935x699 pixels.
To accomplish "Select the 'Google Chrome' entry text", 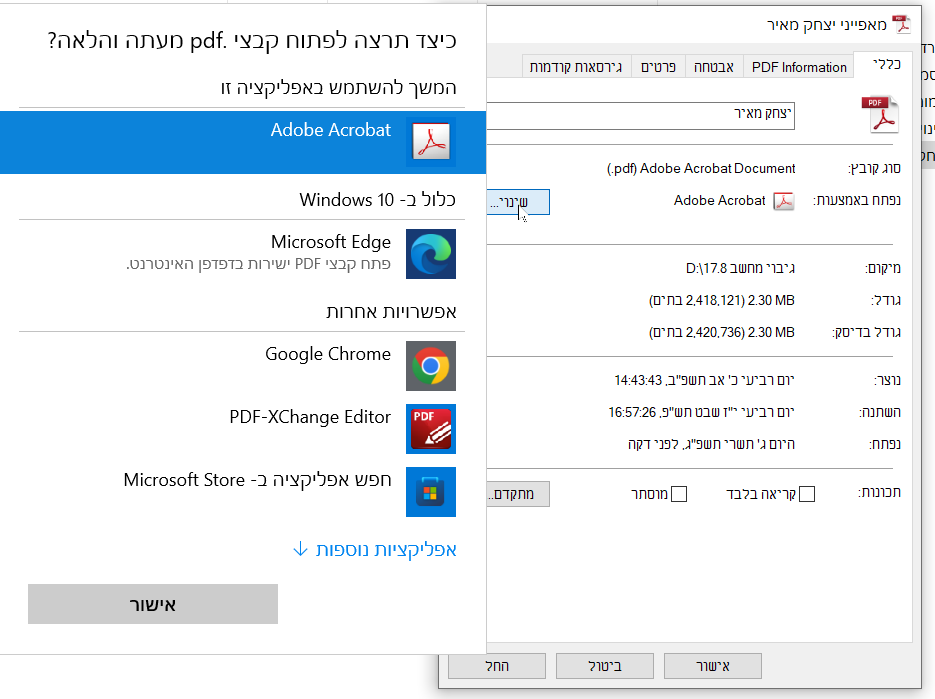I will (328, 354).
